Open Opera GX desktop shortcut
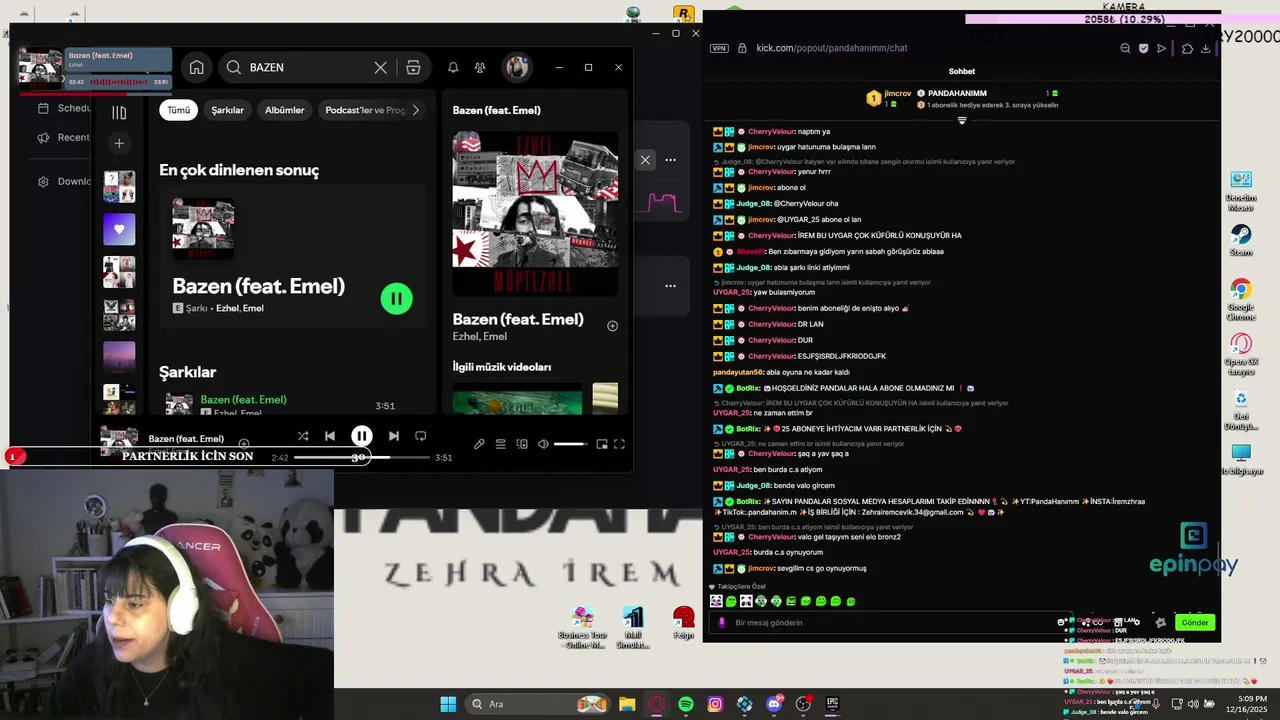The width and height of the screenshot is (1280, 720). [x=1241, y=353]
